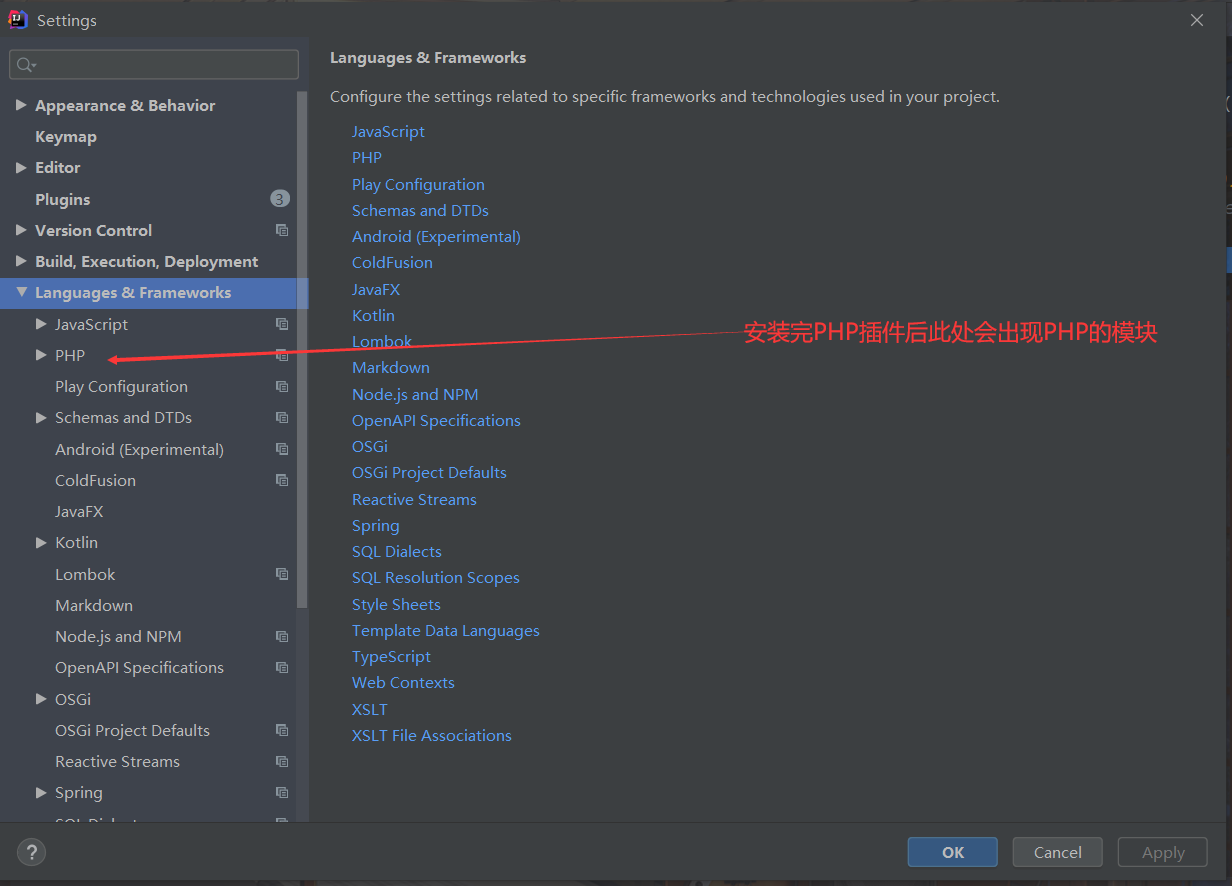Viewport: 1232px width, 886px height.
Task: Open the Template Data Languages link
Action: tap(446, 630)
